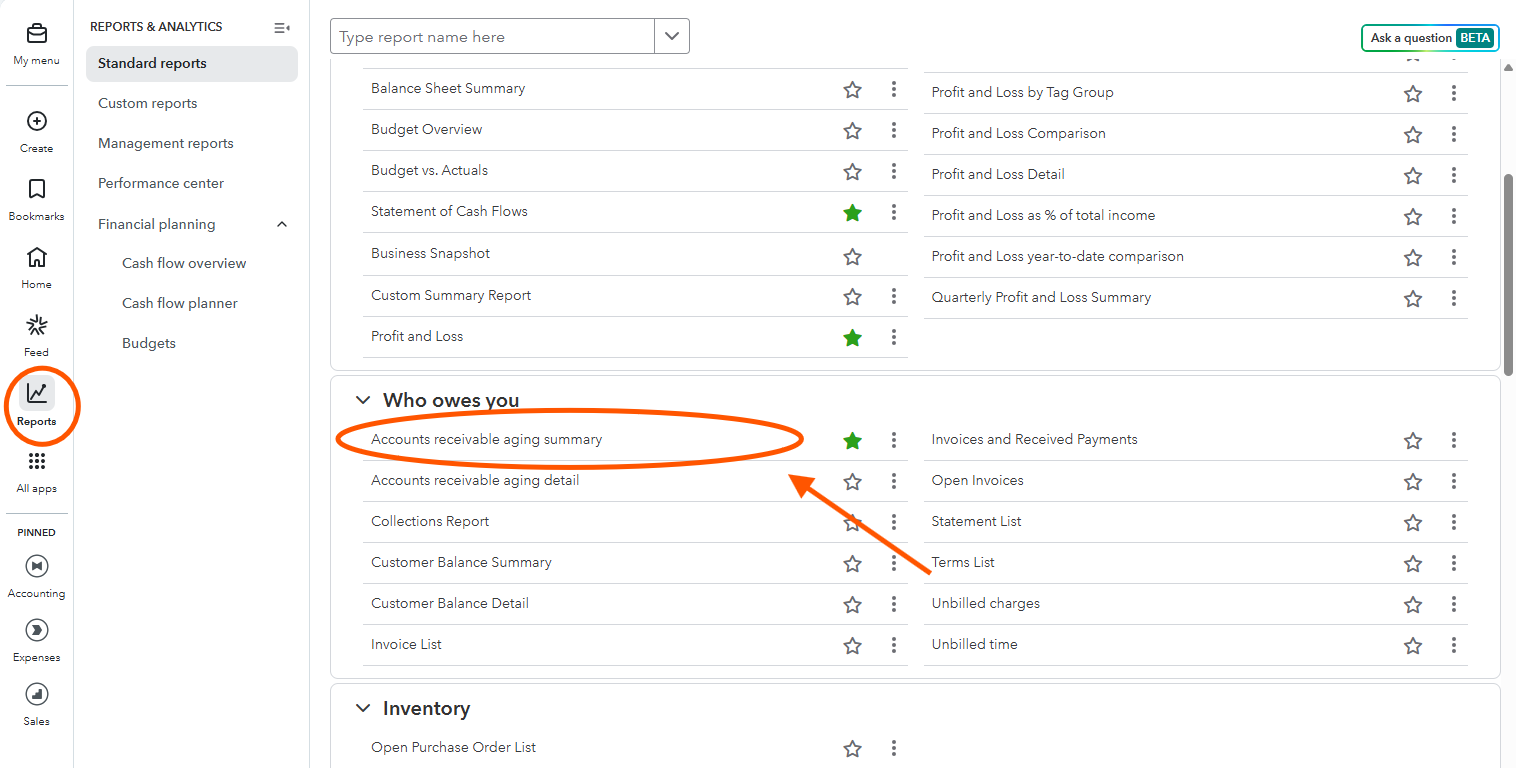Select the Bookmarks icon in the sidebar
The height and width of the screenshot is (768, 1525).
pos(36,189)
